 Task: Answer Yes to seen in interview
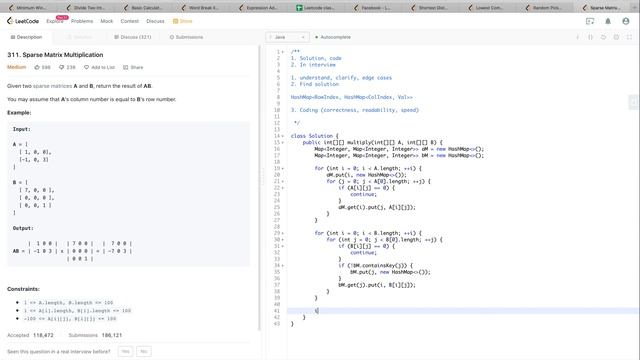click(x=125, y=351)
